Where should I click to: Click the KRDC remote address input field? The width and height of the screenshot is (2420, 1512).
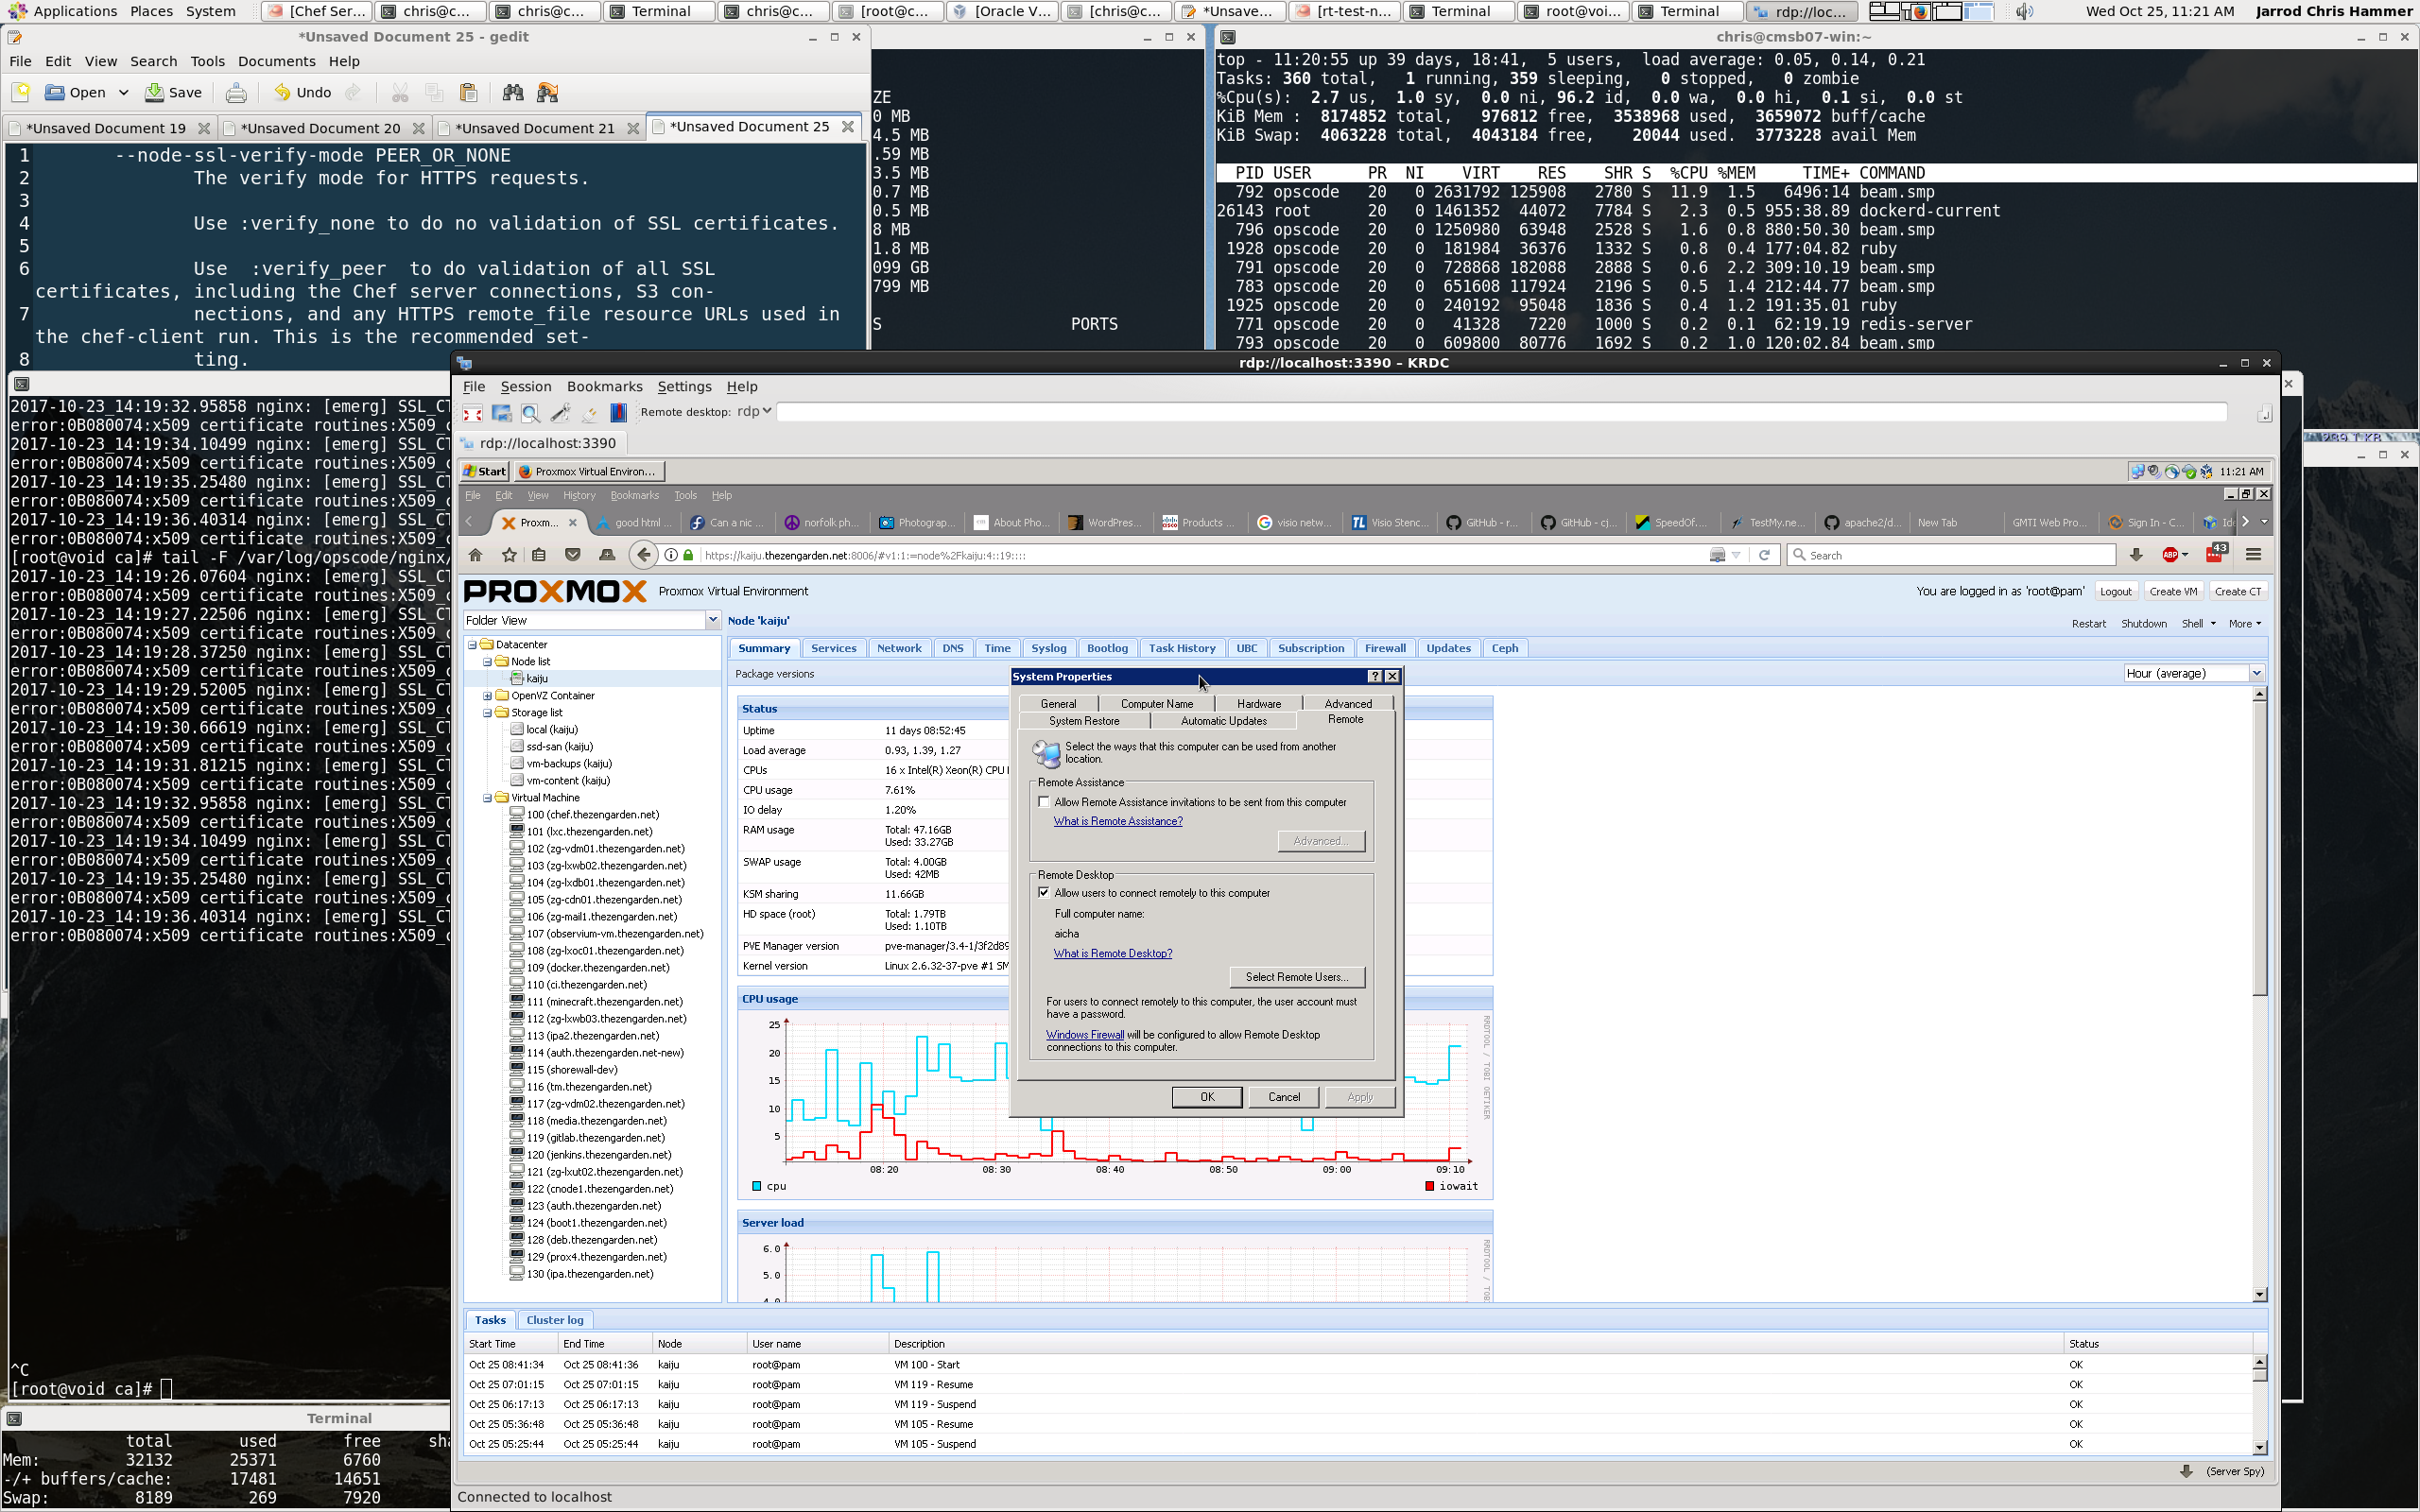[x=1502, y=412]
